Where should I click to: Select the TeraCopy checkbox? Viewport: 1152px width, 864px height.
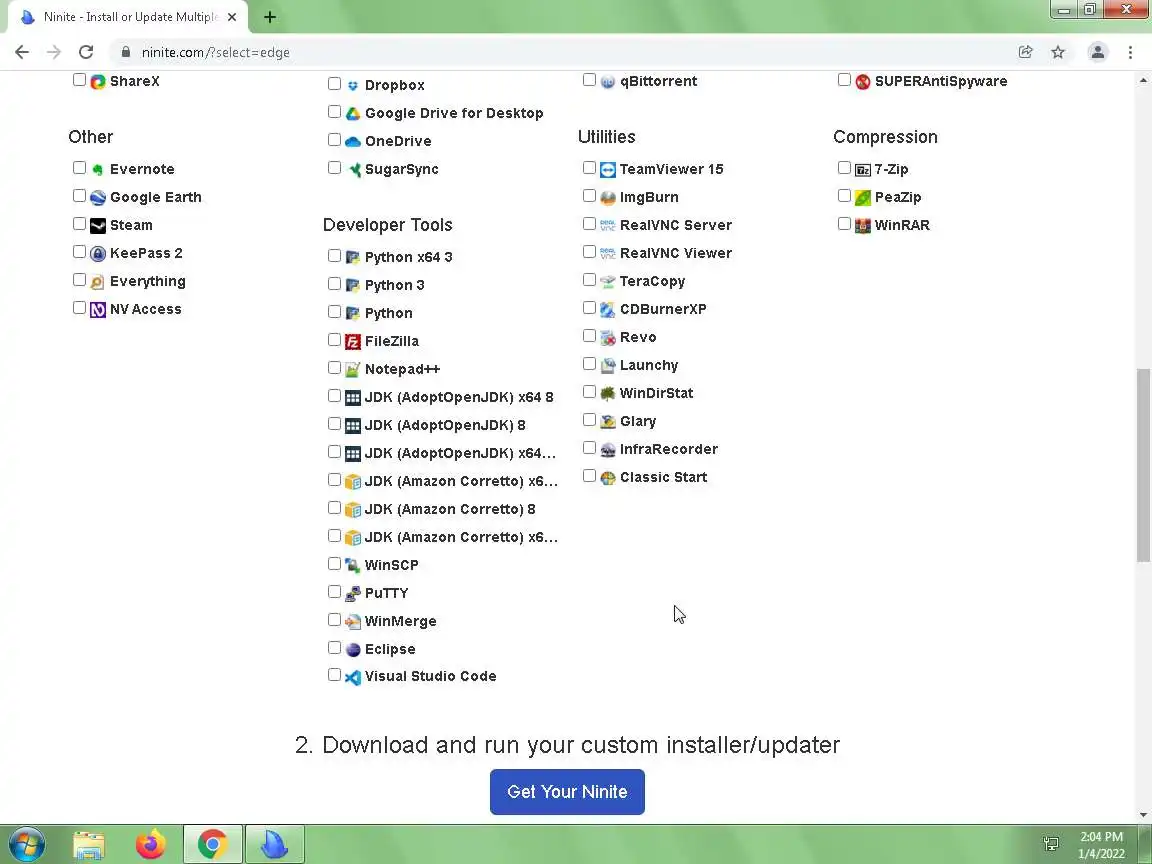589,280
